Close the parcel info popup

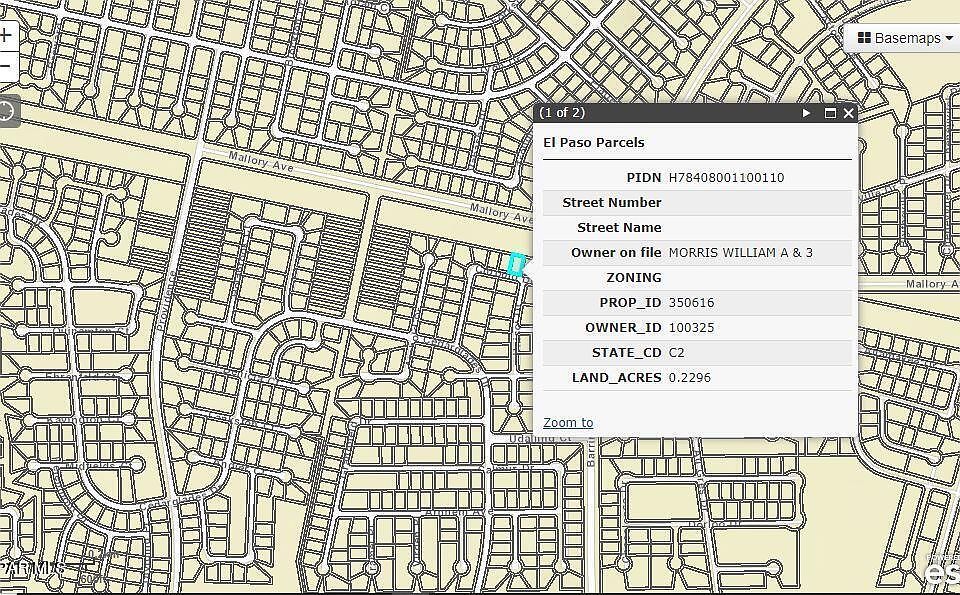(x=849, y=113)
